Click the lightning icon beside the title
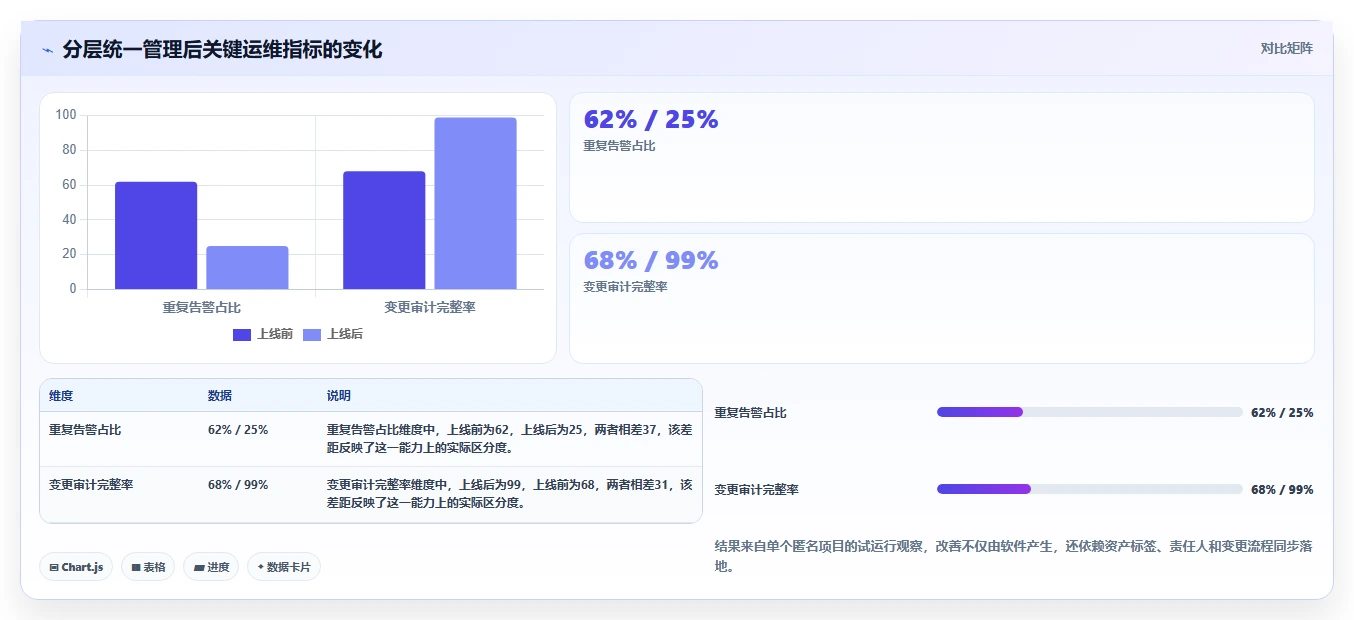 tap(47, 50)
